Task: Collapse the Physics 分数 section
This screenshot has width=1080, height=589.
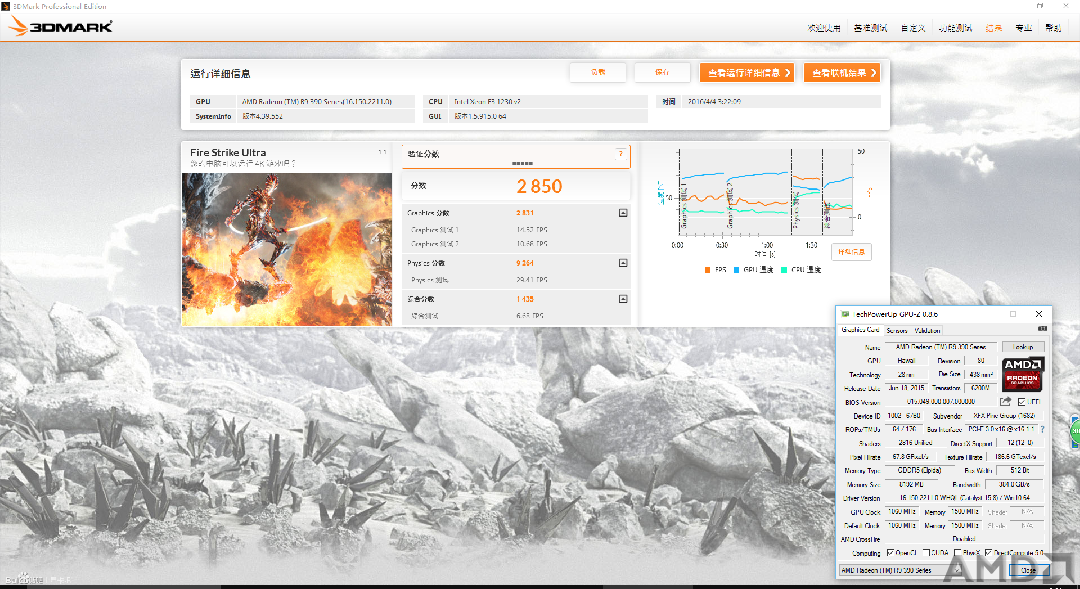Action: pyautogui.click(x=623, y=263)
